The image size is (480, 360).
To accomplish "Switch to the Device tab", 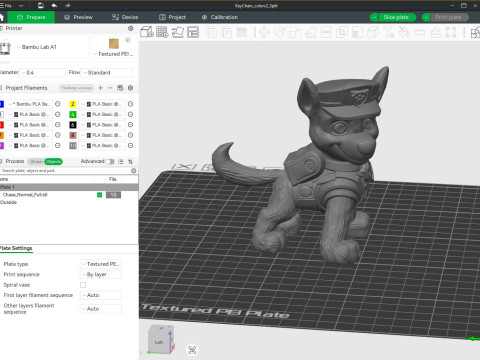I will tap(125, 17).
